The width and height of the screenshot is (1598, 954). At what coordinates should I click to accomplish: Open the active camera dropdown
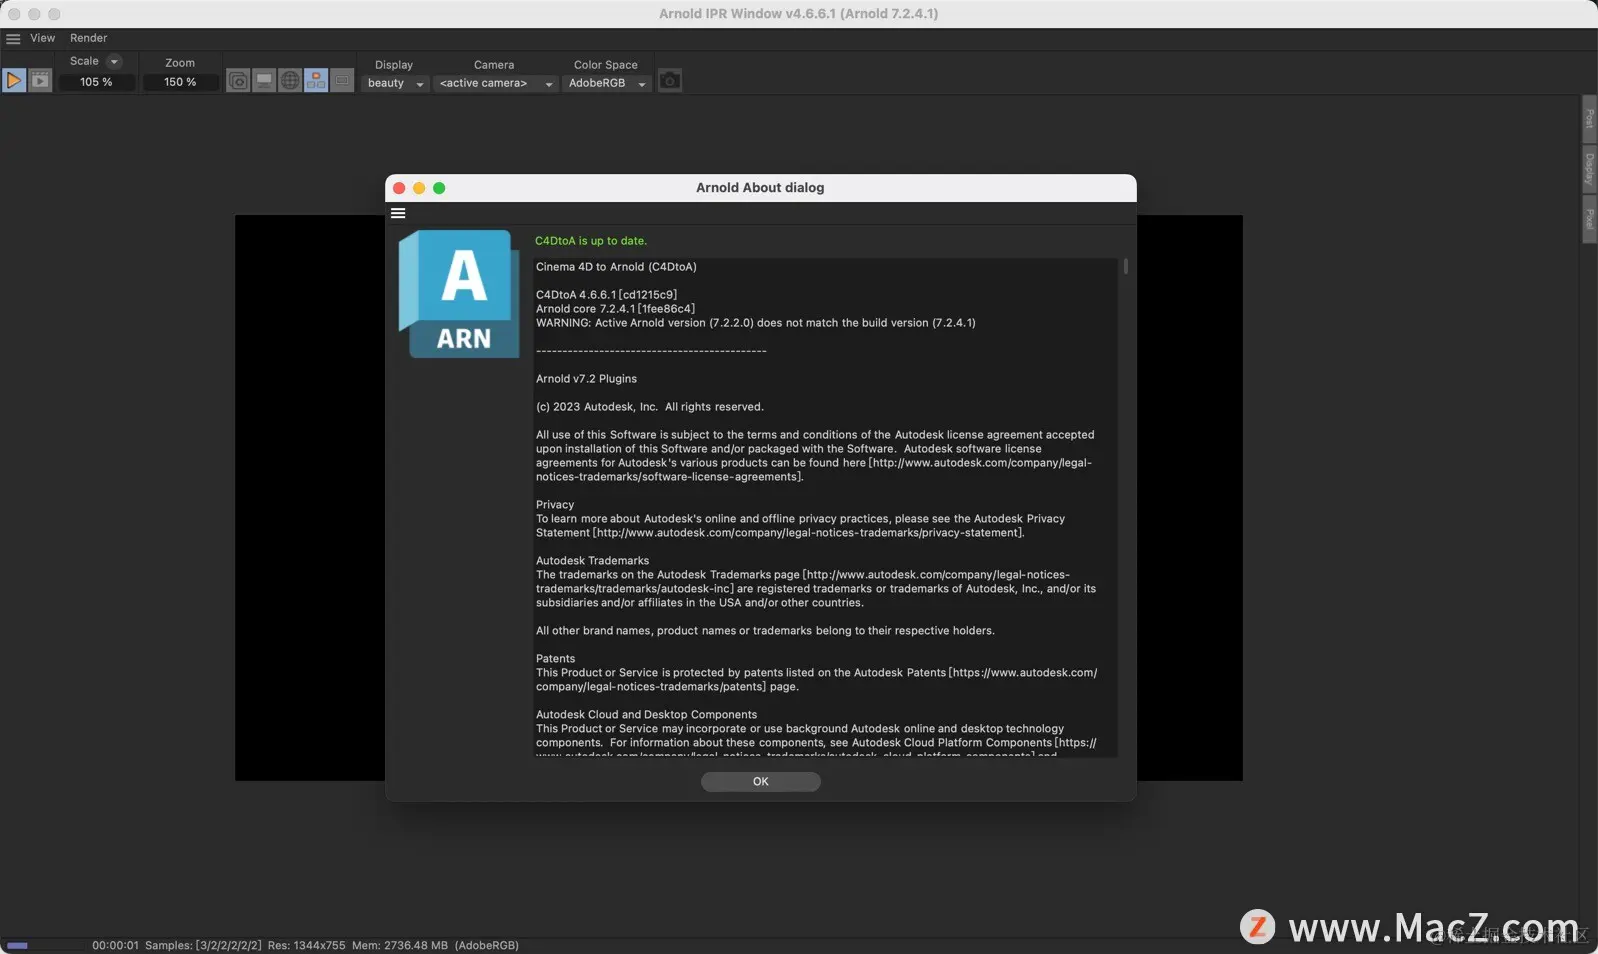[x=495, y=83]
